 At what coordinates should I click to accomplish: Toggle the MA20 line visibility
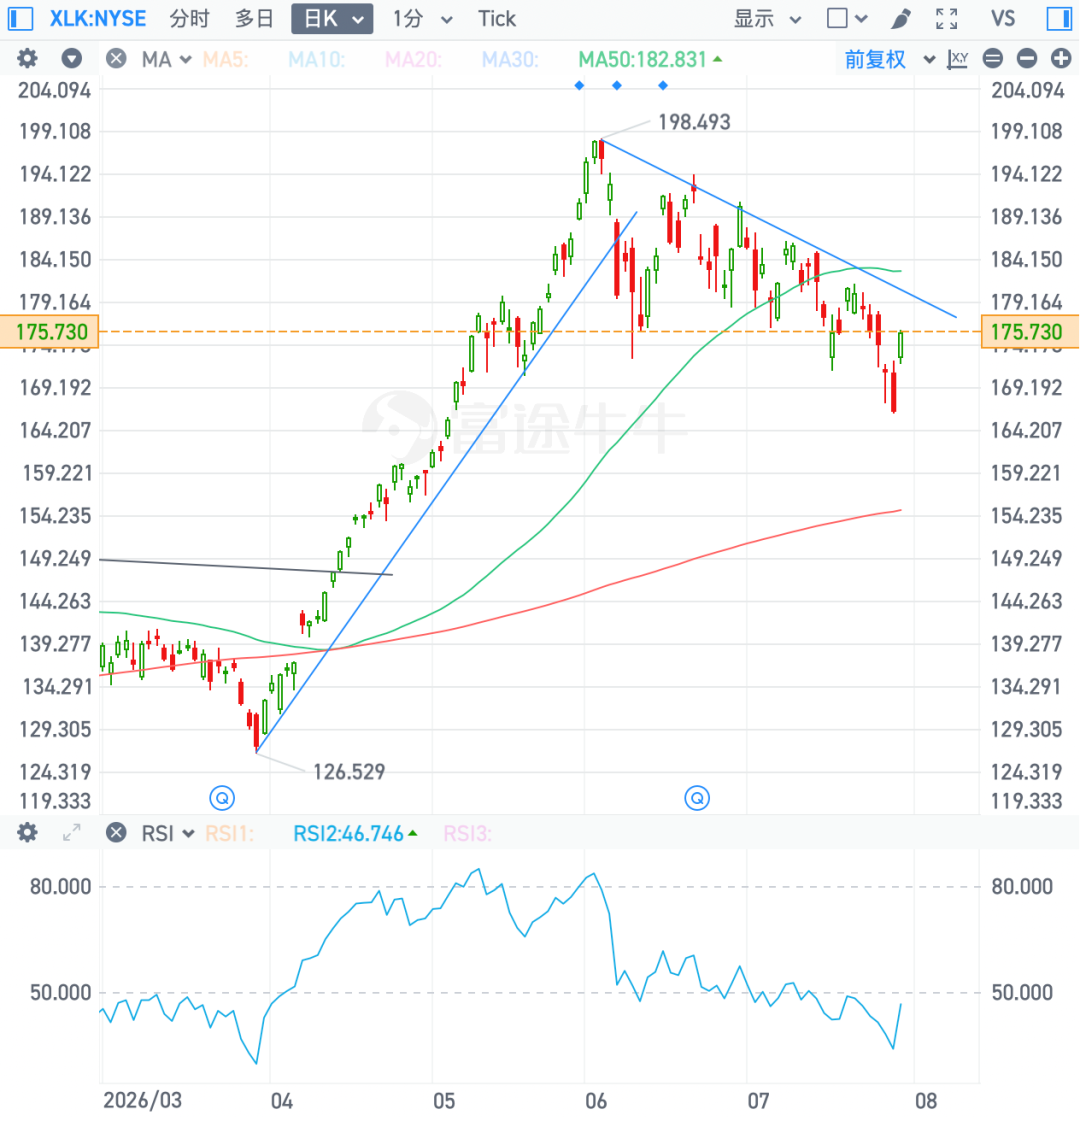point(413,59)
